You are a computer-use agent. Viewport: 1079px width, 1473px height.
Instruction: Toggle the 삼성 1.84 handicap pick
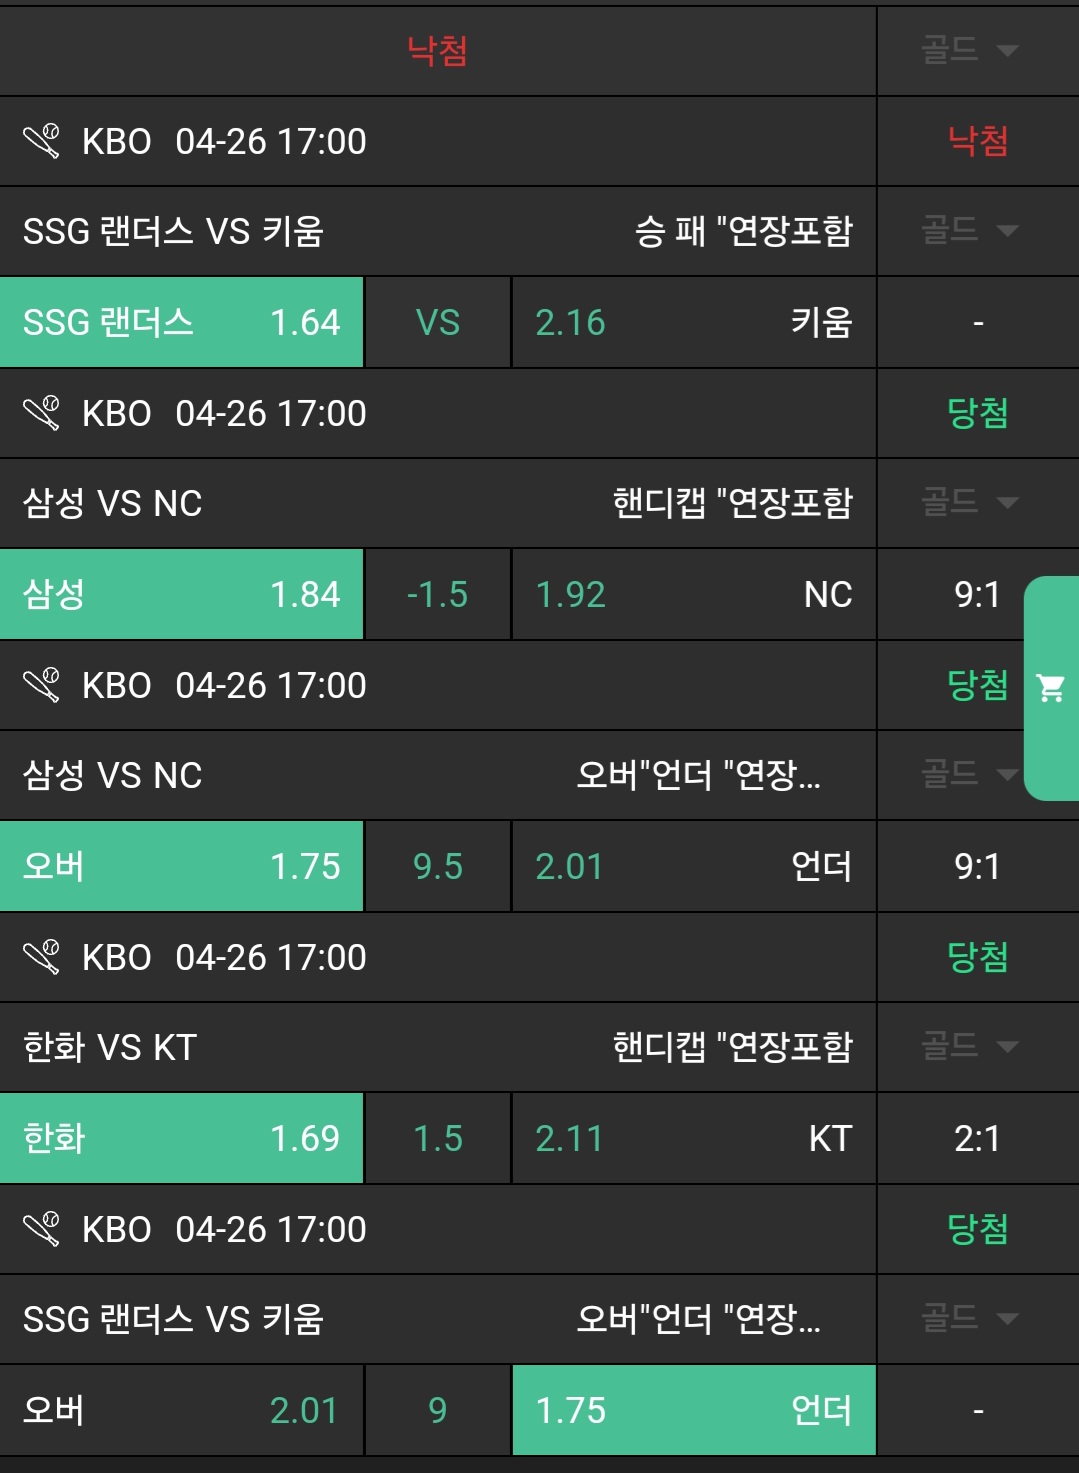181,594
